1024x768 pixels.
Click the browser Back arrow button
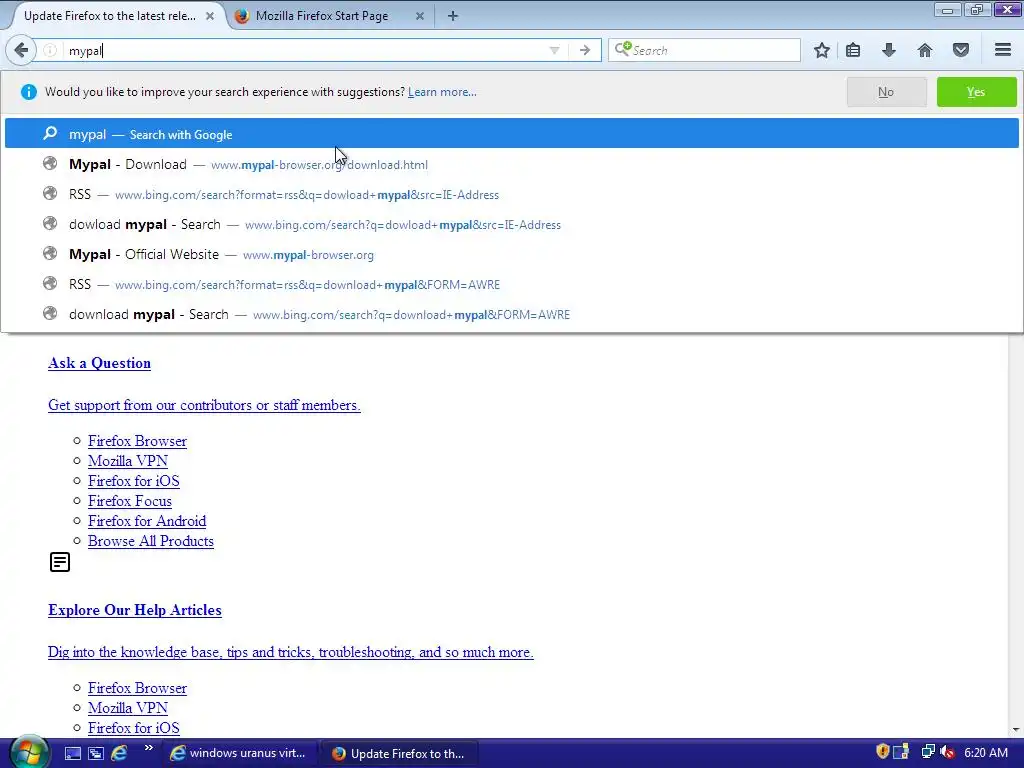(21, 50)
